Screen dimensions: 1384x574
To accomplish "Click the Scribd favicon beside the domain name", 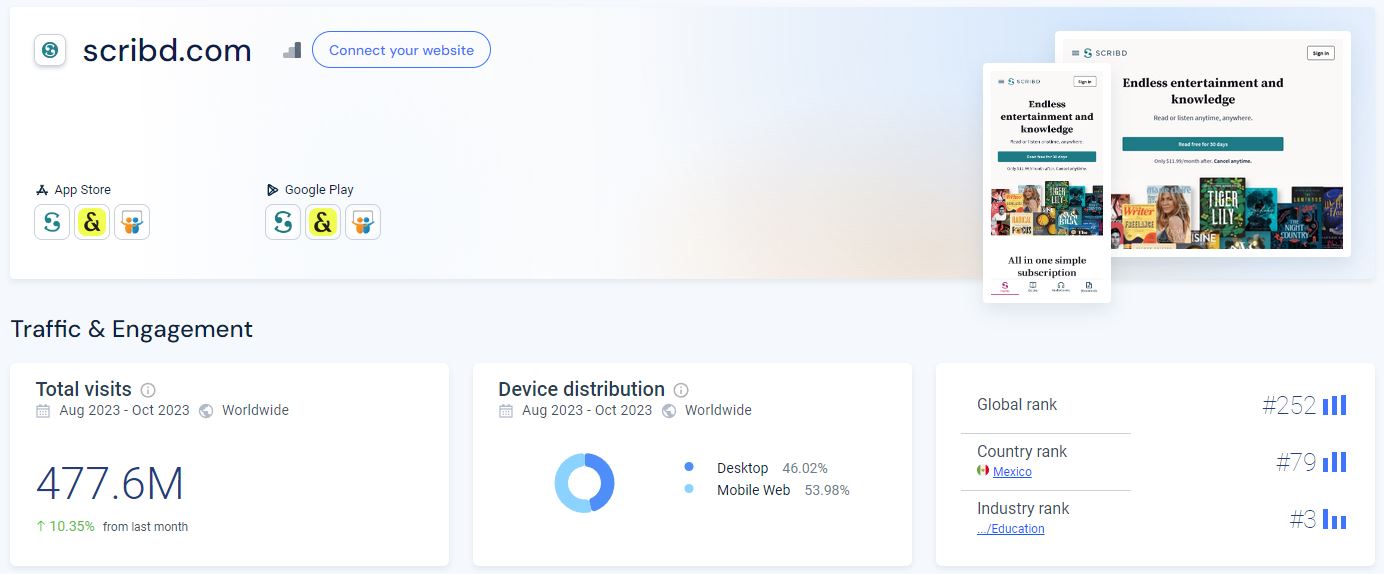I will click(x=50, y=50).
